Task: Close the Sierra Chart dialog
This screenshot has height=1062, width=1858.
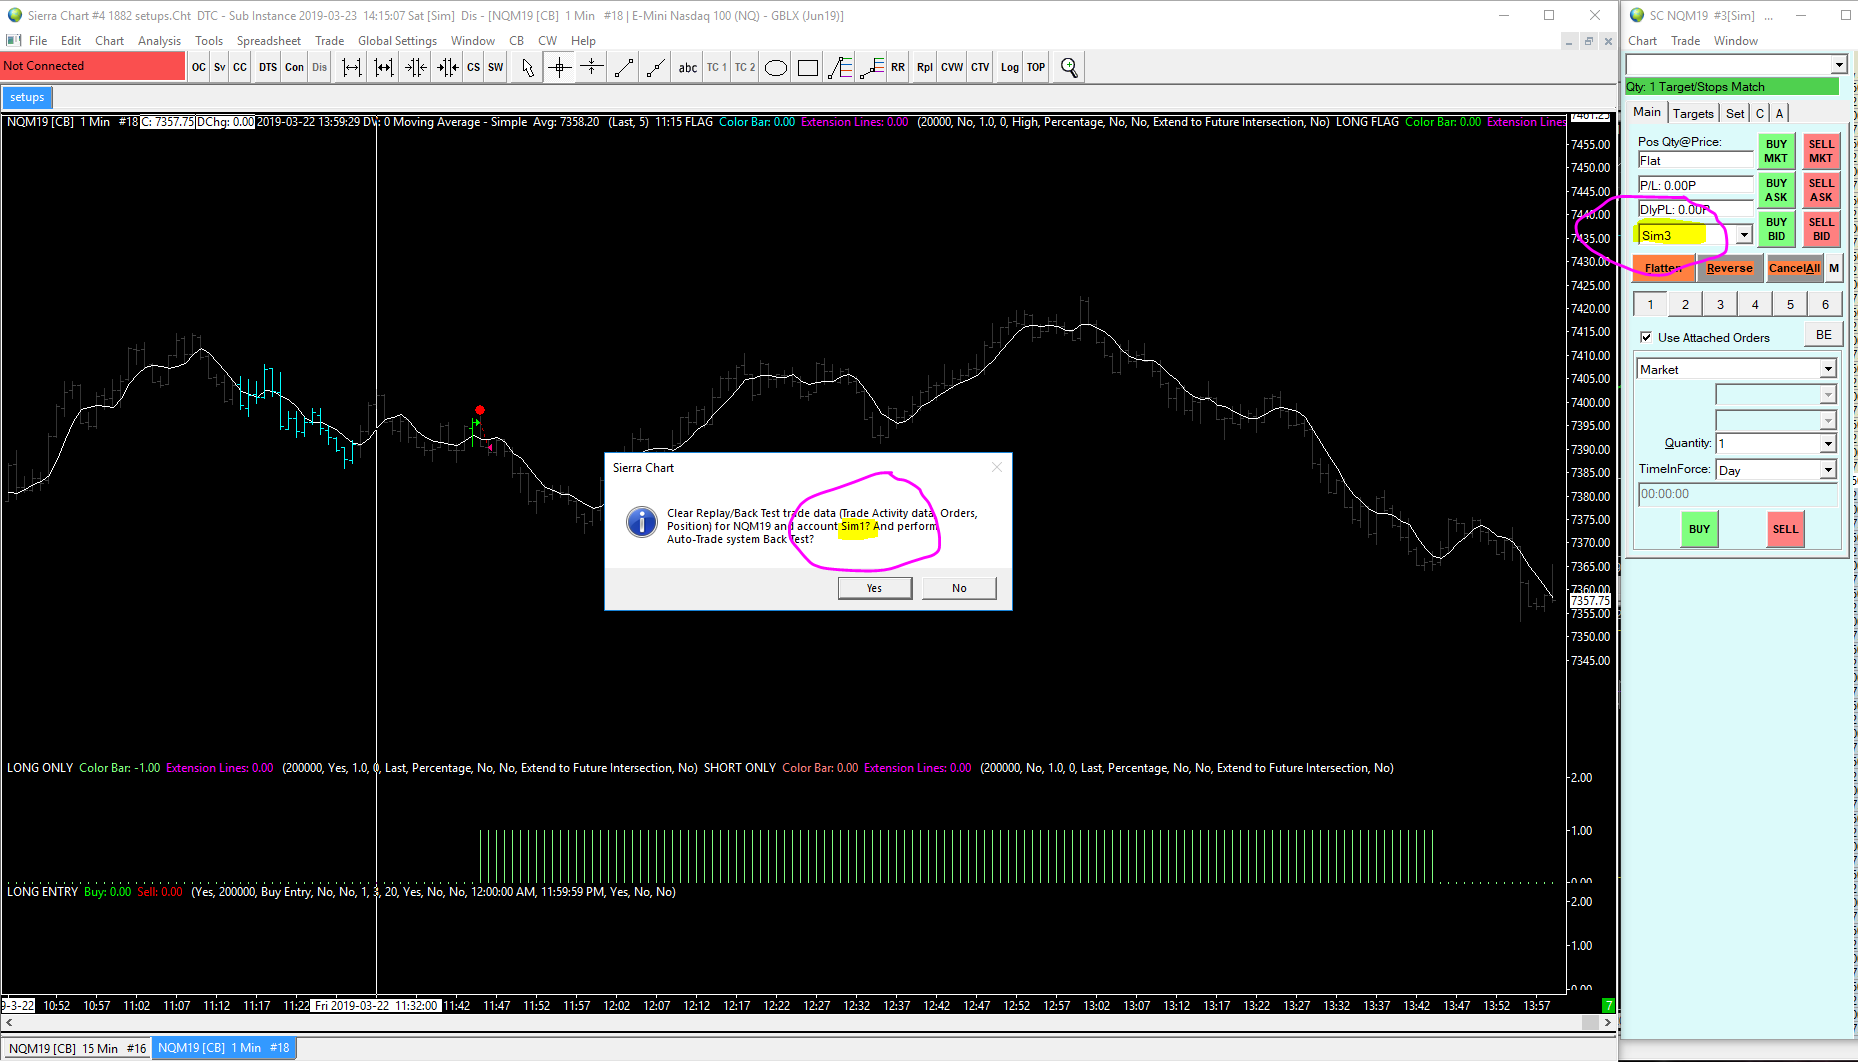Action: 996,467
